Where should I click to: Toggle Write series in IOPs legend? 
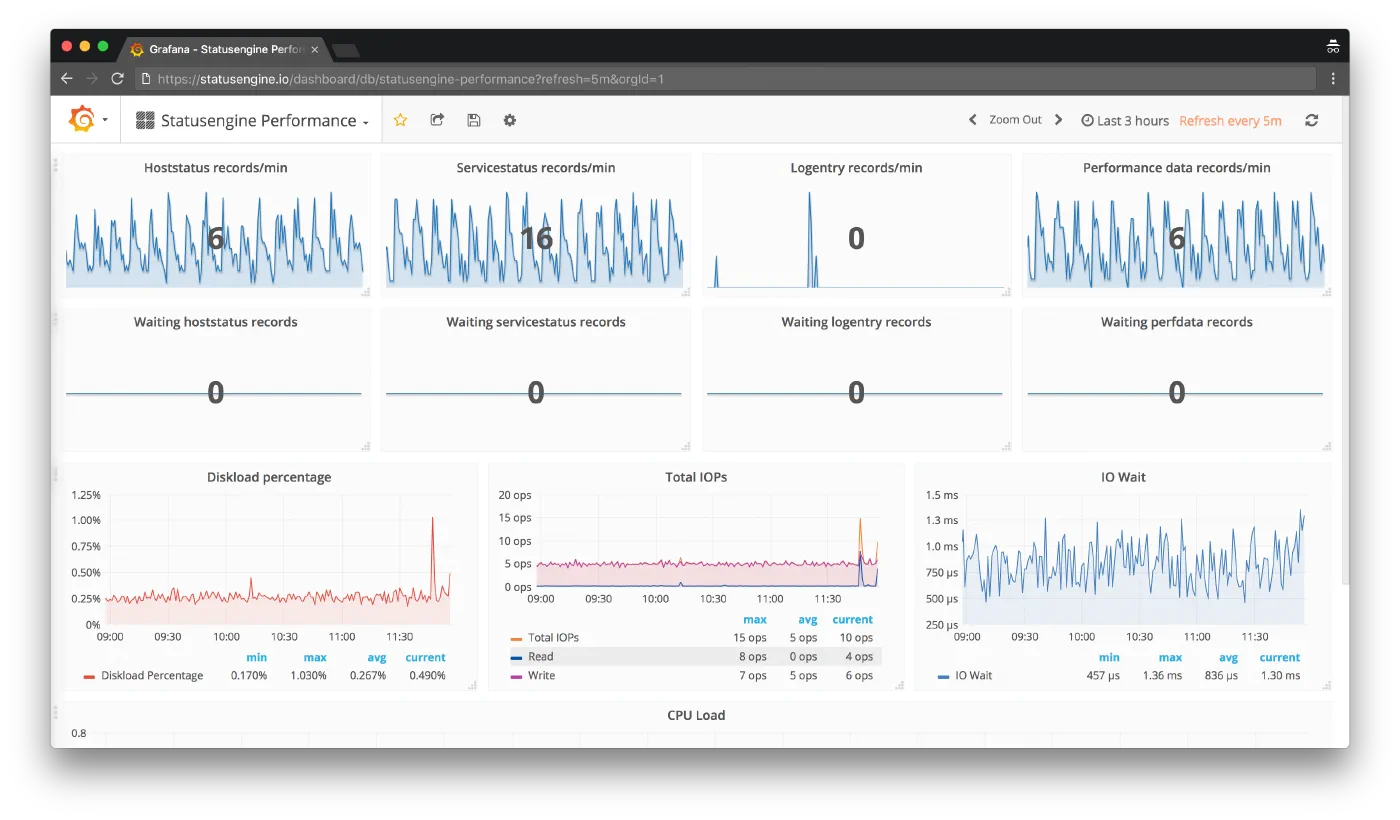[541, 676]
